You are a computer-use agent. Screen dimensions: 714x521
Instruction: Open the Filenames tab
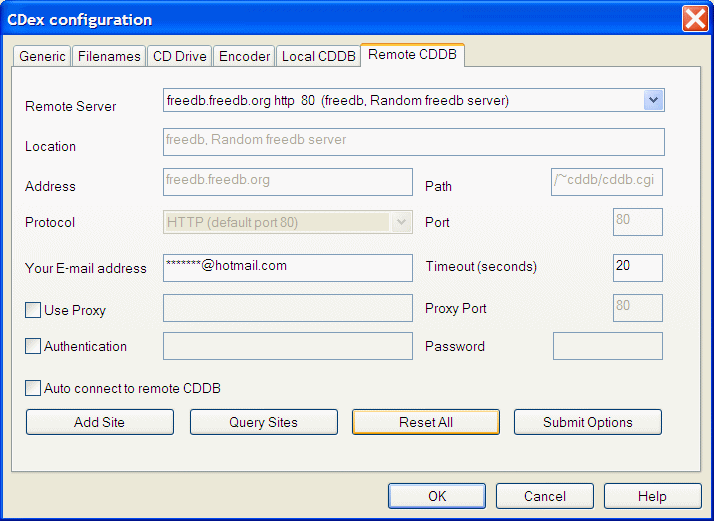click(109, 56)
